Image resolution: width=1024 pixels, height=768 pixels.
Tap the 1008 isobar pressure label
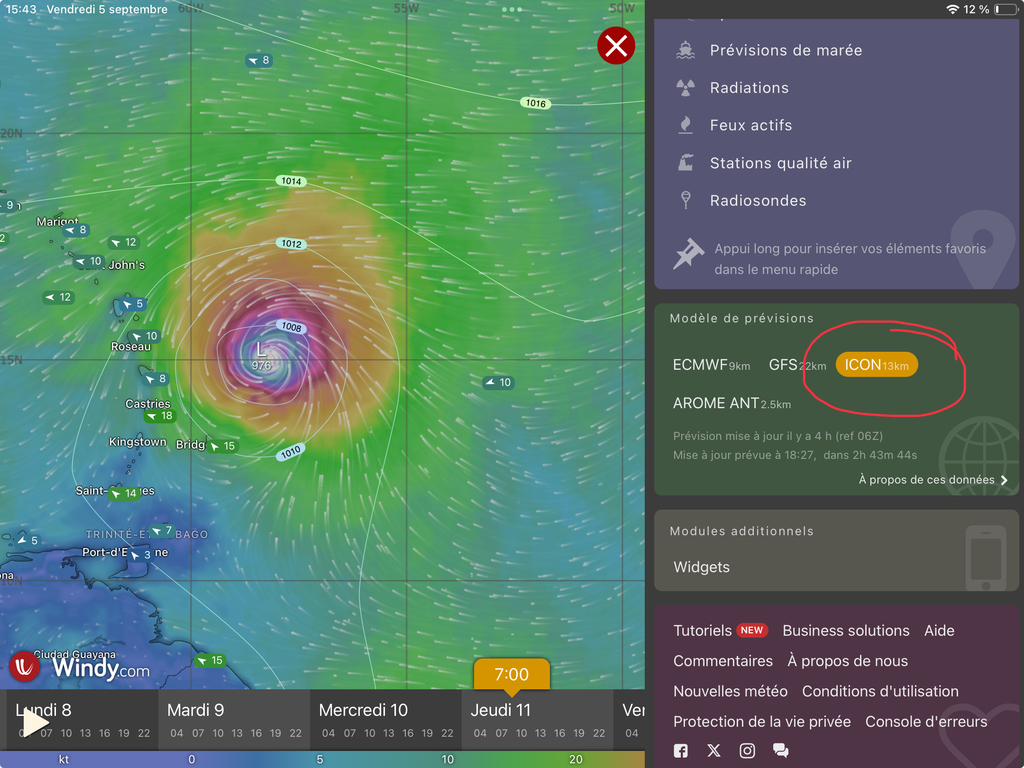[291, 327]
